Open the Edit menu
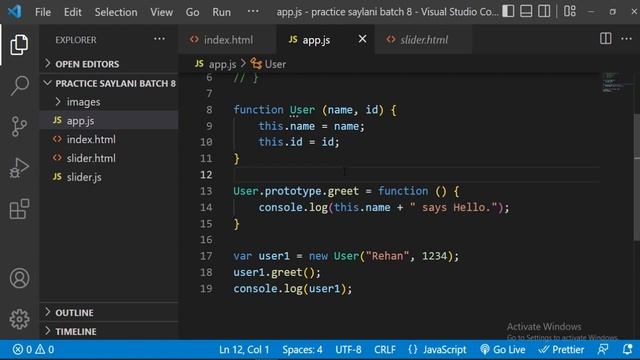Viewport: 640px width, 360px height. click(72, 12)
